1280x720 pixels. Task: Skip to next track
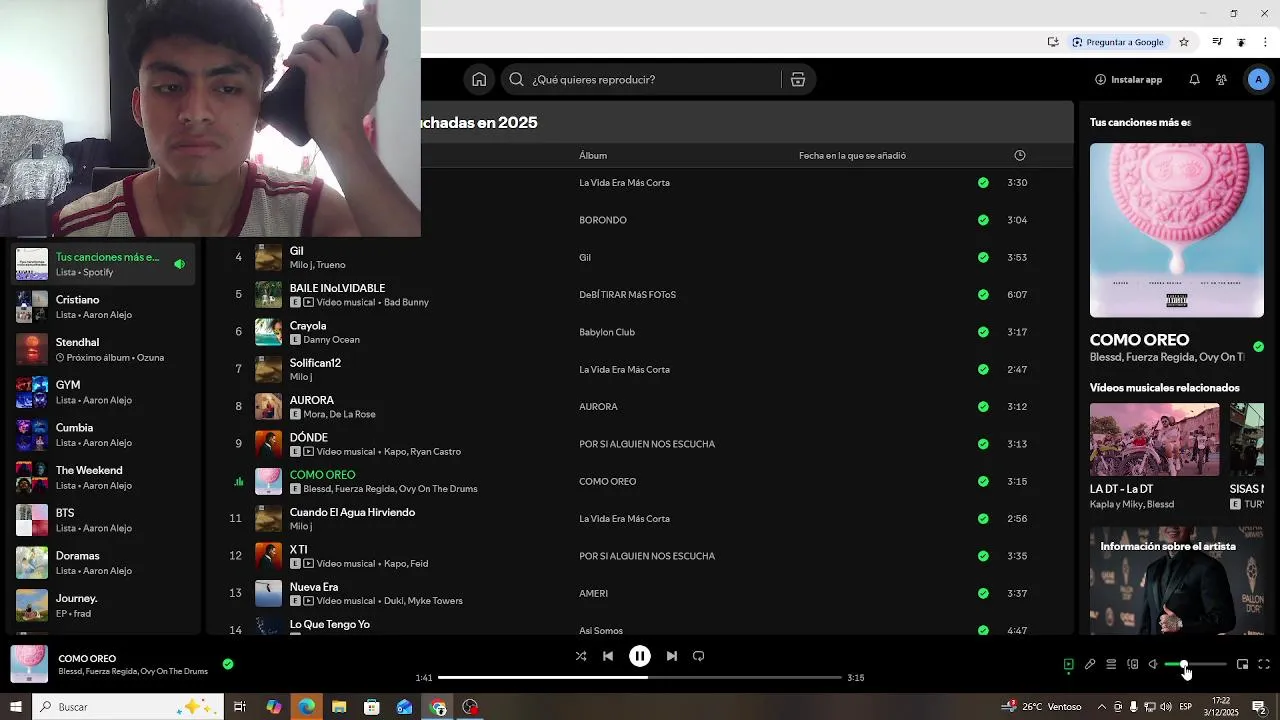click(672, 656)
